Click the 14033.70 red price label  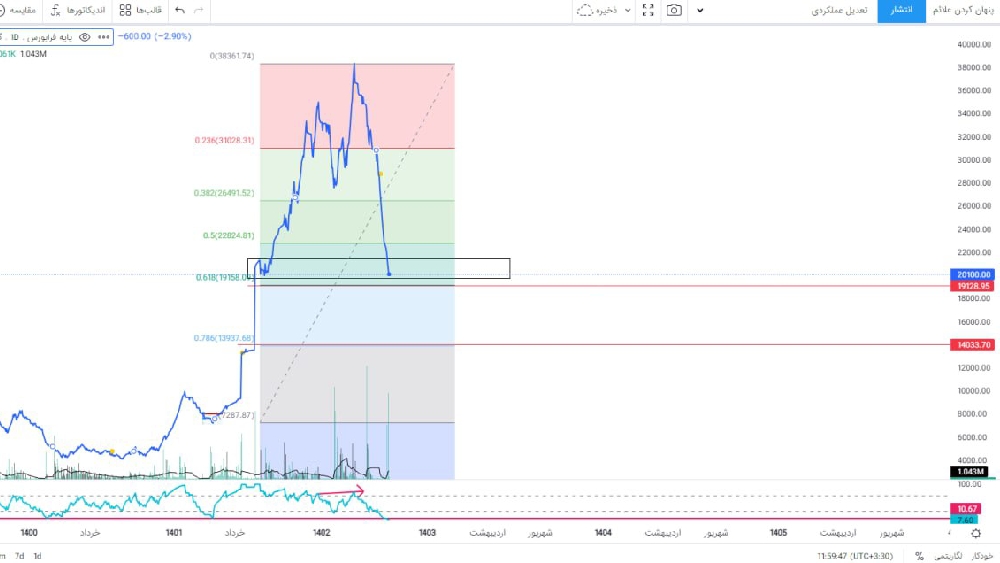tap(973, 345)
